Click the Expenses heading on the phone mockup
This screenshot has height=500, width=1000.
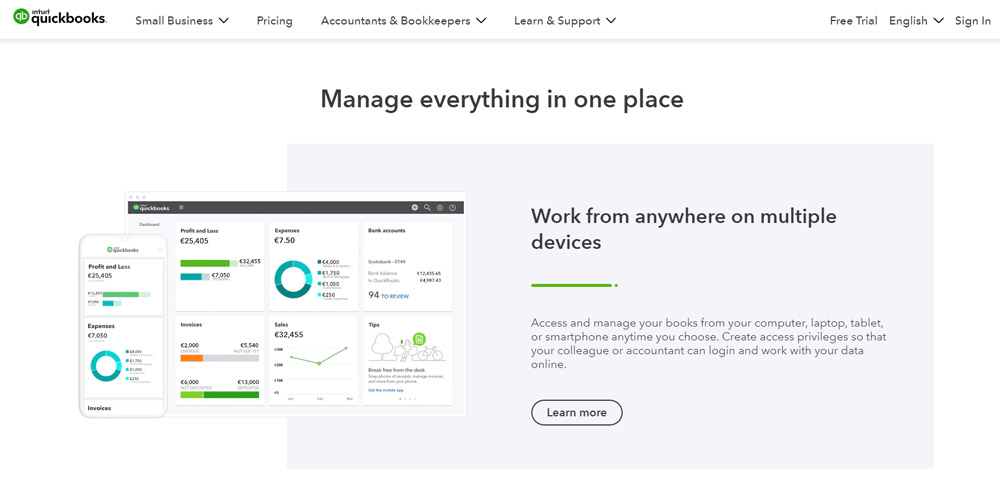click(x=101, y=326)
